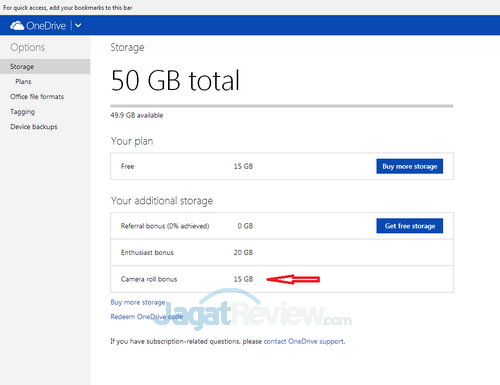The width and height of the screenshot is (500, 385).
Task: Click the contact OneDrive support link
Action: click(304, 341)
